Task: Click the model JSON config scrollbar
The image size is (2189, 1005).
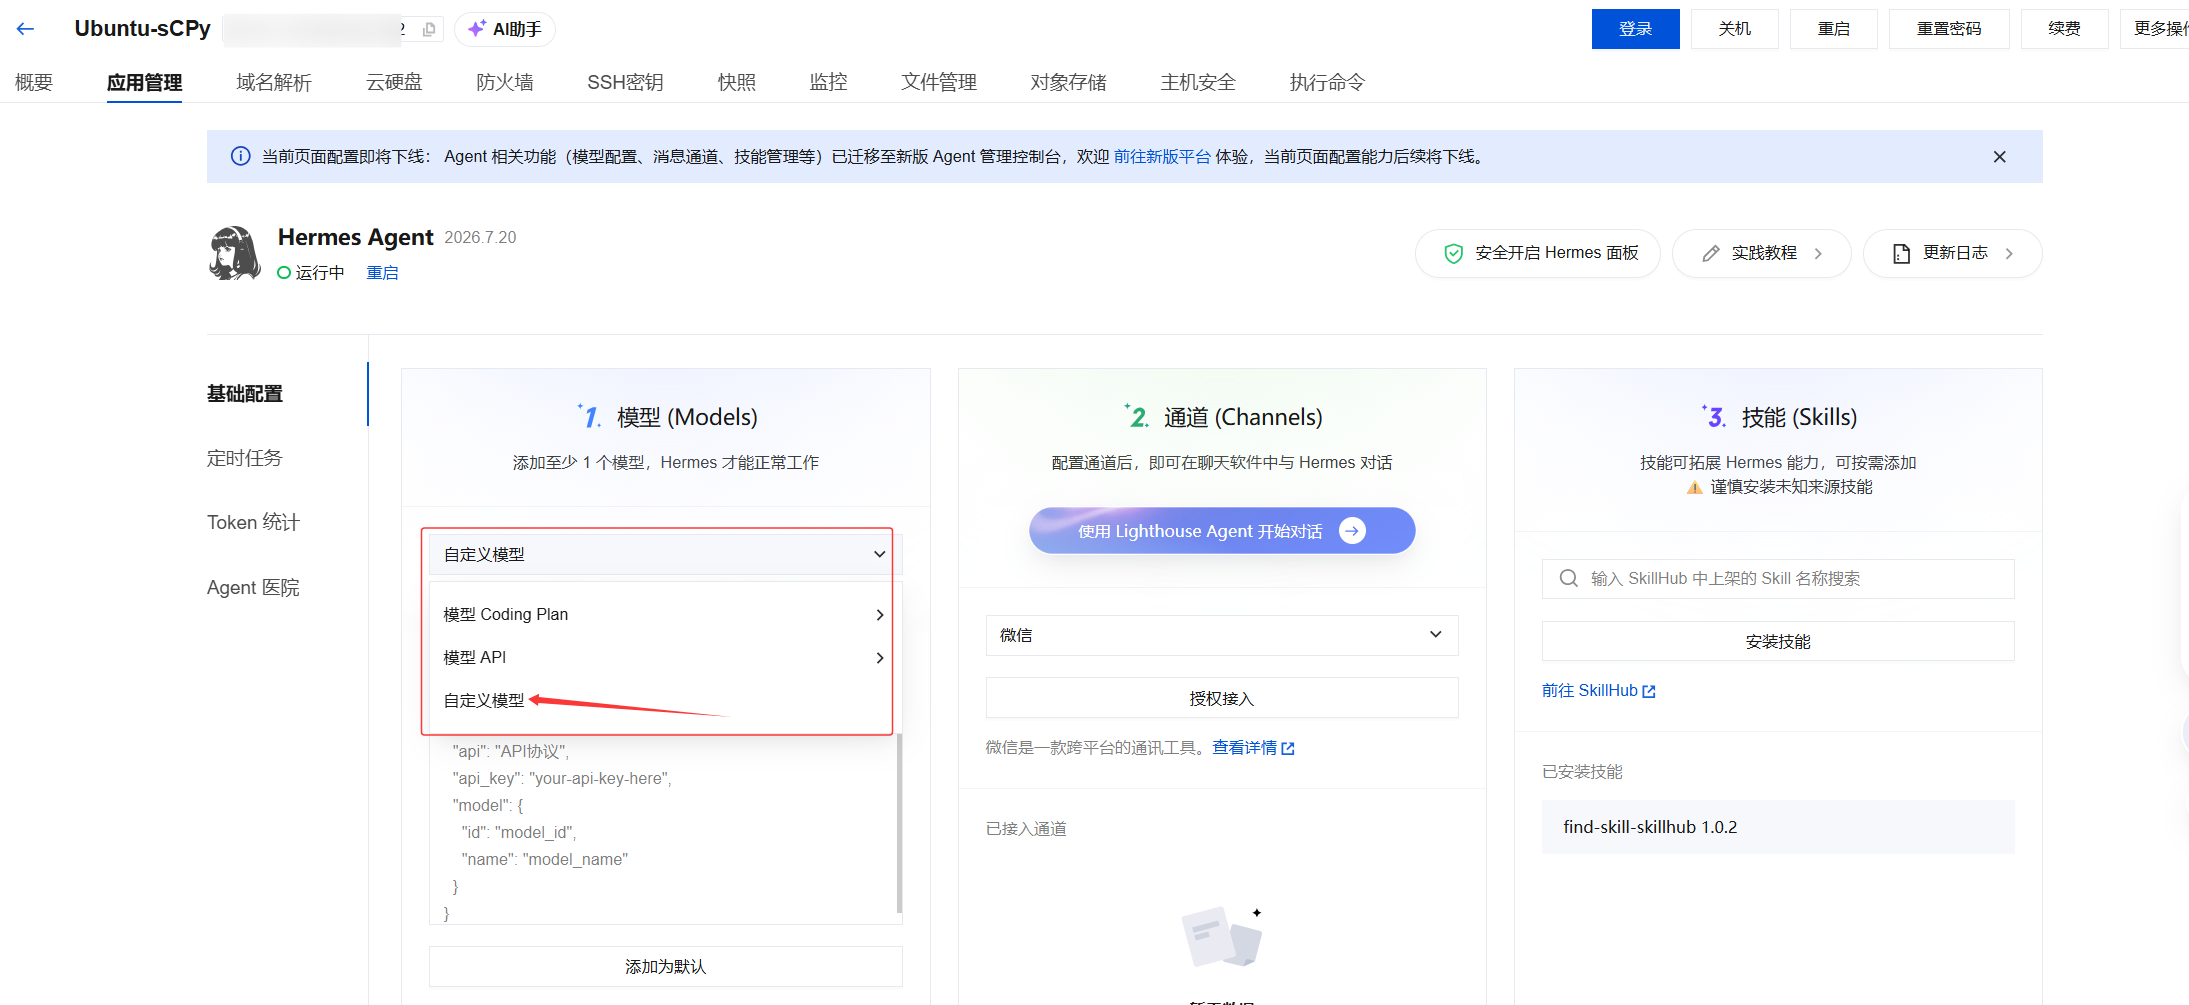Action: pos(899,823)
